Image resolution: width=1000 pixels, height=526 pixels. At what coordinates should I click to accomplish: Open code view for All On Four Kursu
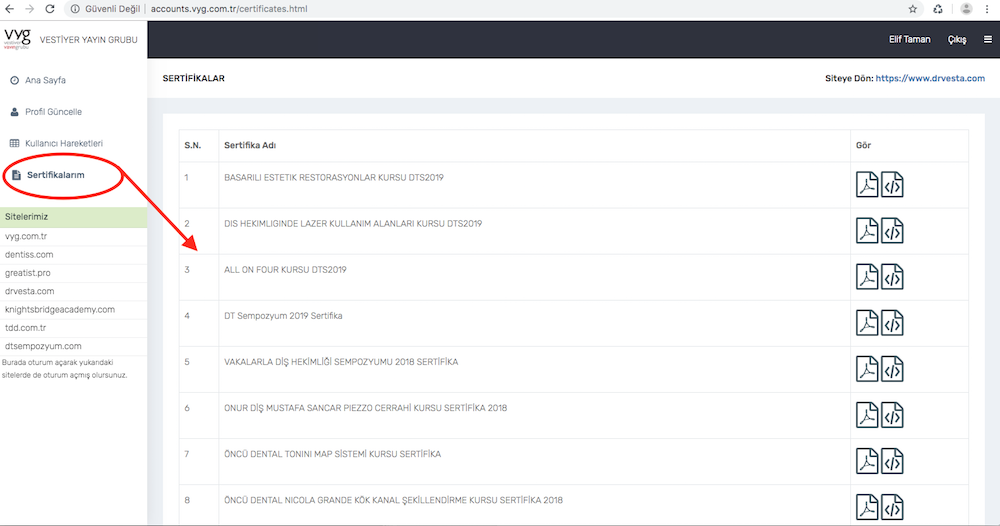pos(892,277)
